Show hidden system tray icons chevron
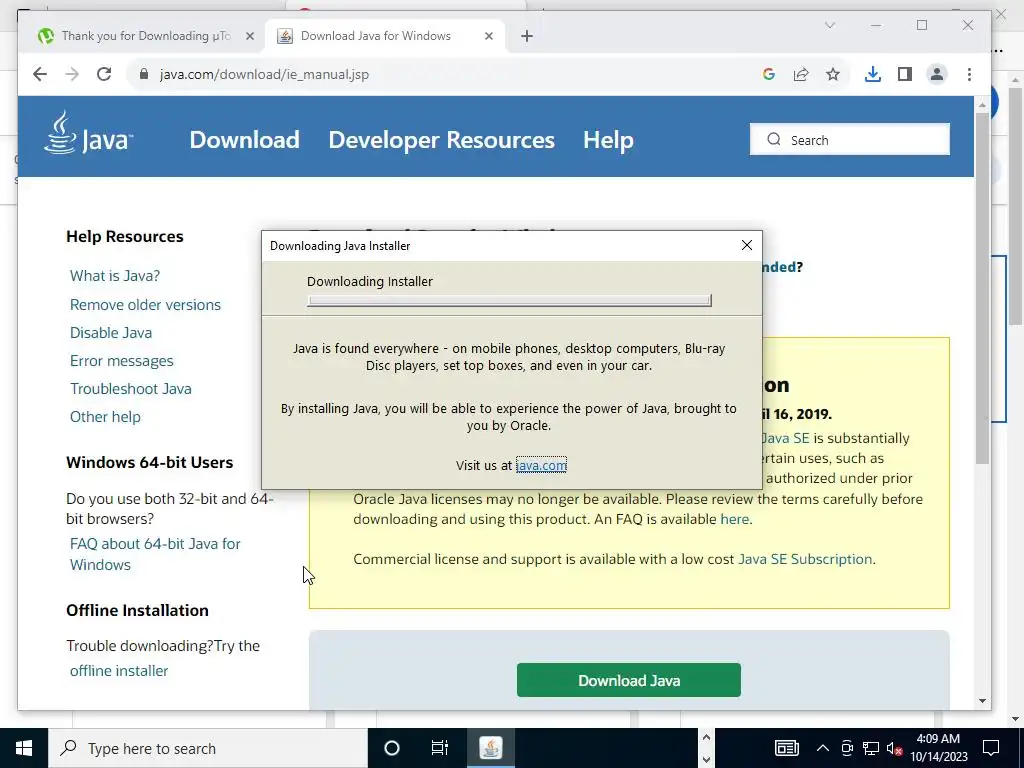 click(823, 748)
